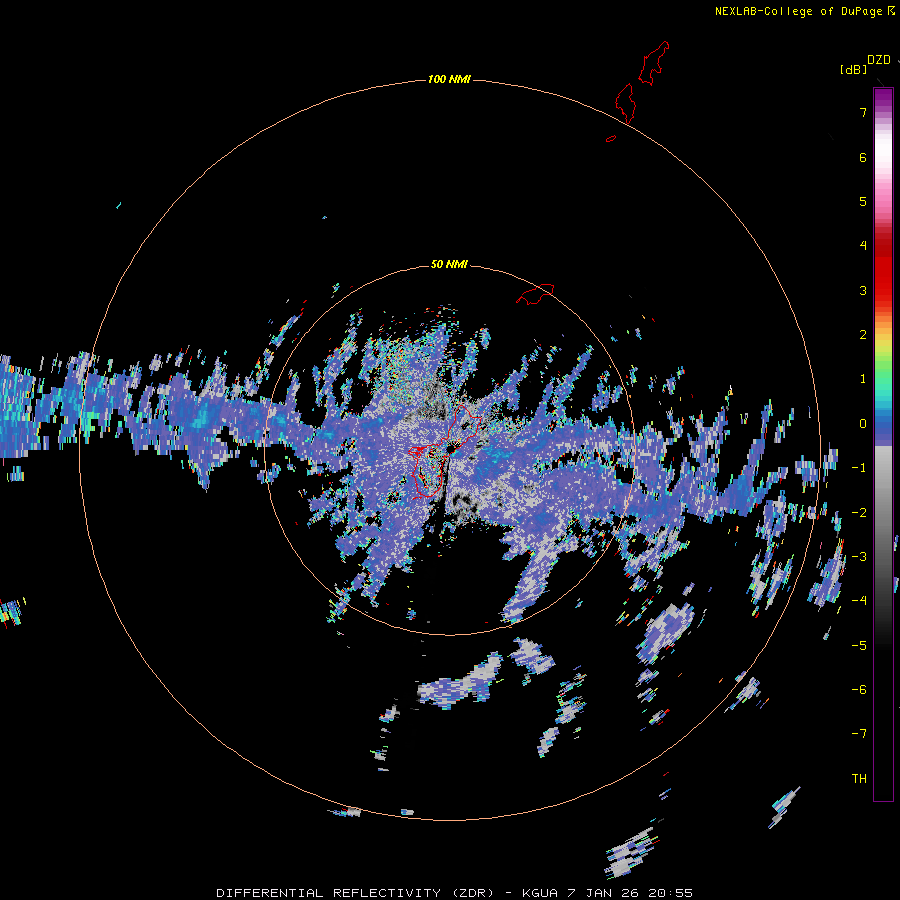This screenshot has height=900, width=900.
Task: Click the [dB] units label
Action: coord(853,70)
